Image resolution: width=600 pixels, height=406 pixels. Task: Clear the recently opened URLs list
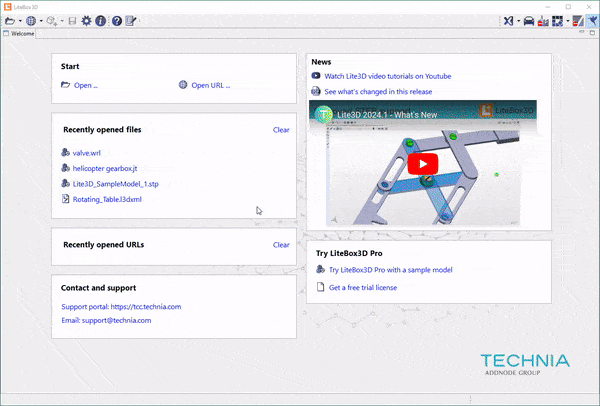click(x=281, y=245)
